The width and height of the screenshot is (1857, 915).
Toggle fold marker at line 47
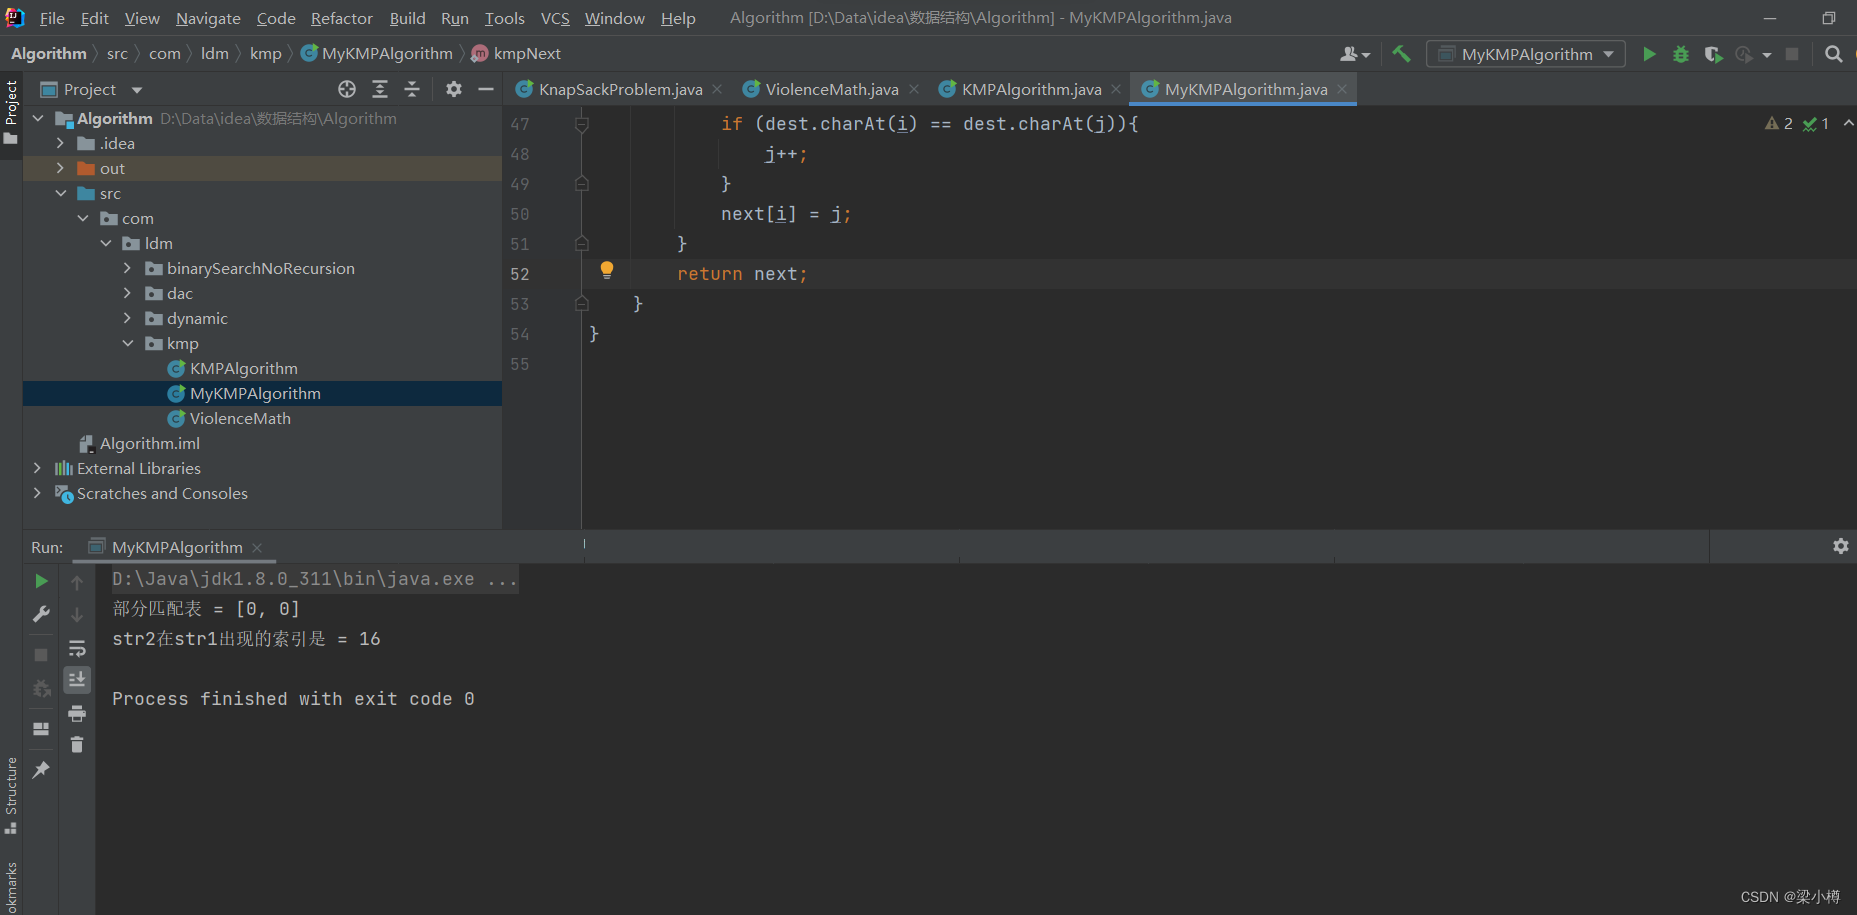582,124
